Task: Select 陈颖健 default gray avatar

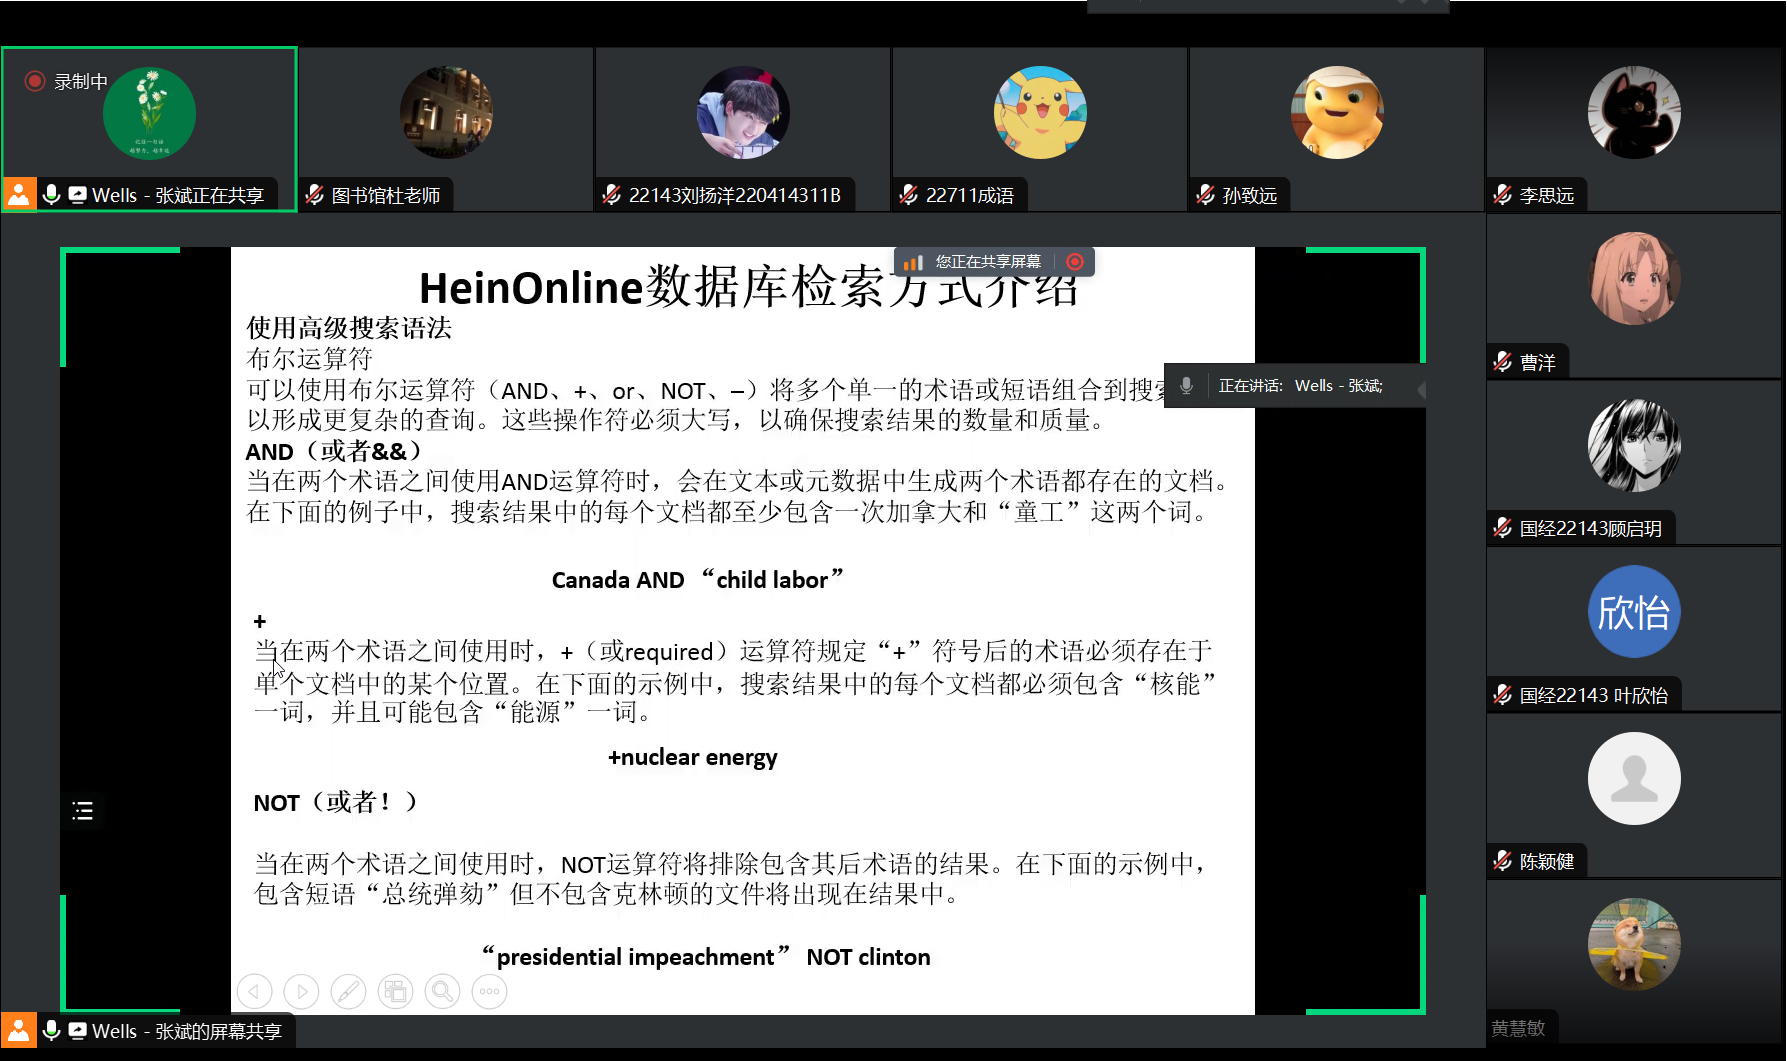Action: tap(1634, 778)
